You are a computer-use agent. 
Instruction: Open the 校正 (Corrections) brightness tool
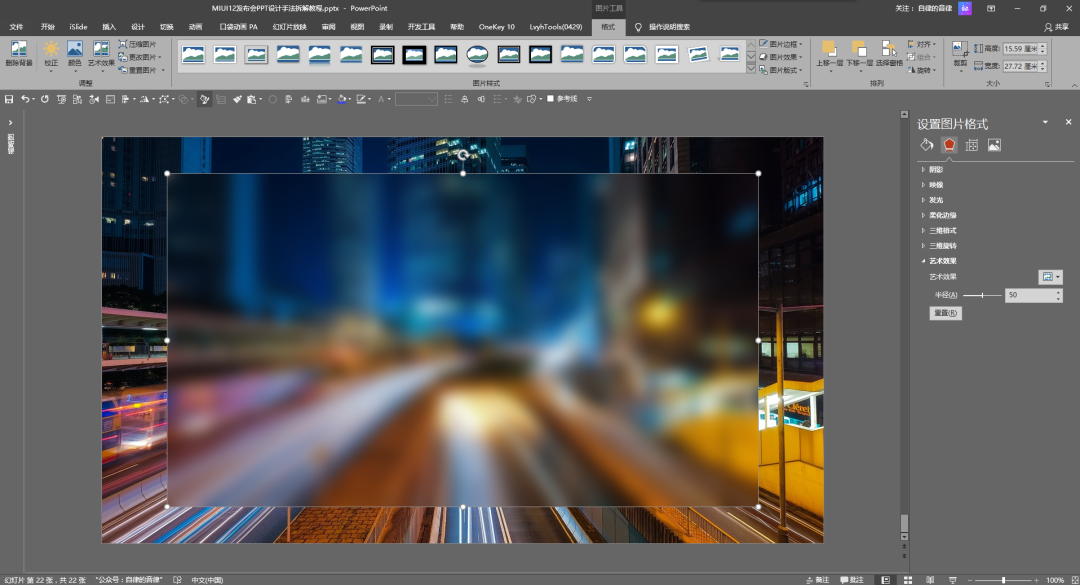pyautogui.click(x=51, y=50)
